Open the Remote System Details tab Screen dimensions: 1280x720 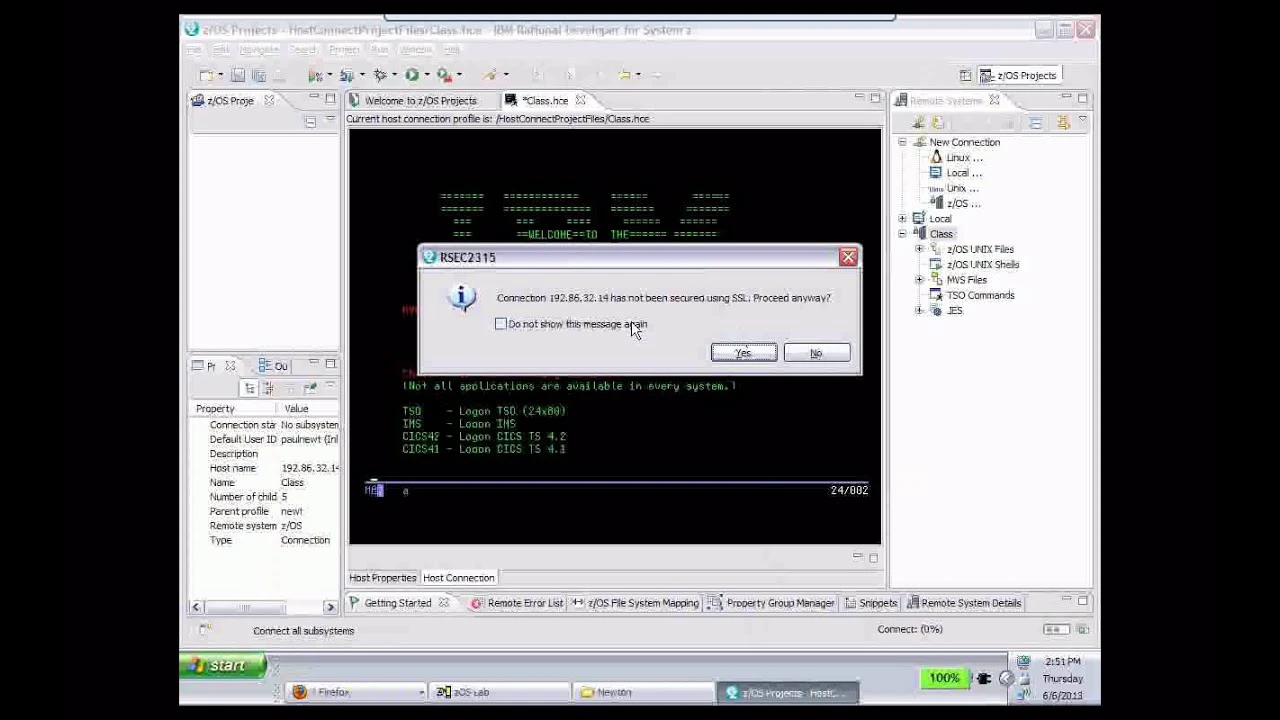(963, 603)
